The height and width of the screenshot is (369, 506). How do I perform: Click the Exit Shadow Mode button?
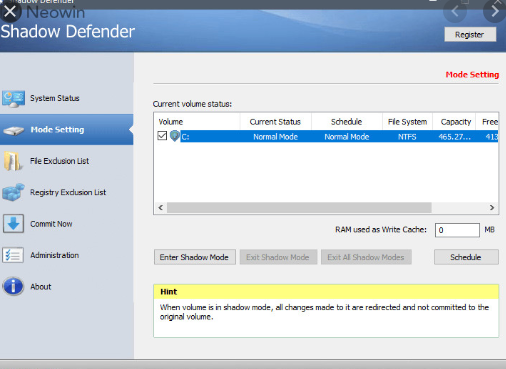pos(278,257)
